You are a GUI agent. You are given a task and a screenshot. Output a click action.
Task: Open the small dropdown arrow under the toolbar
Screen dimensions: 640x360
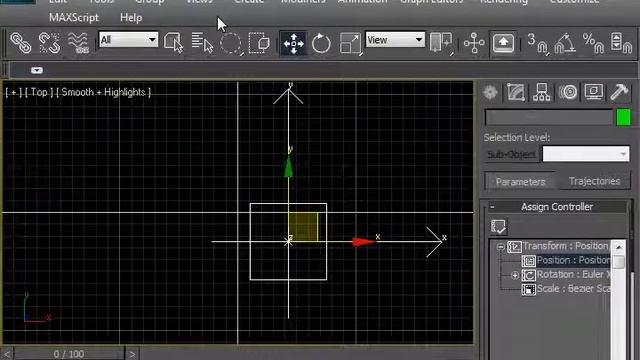(37, 70)
